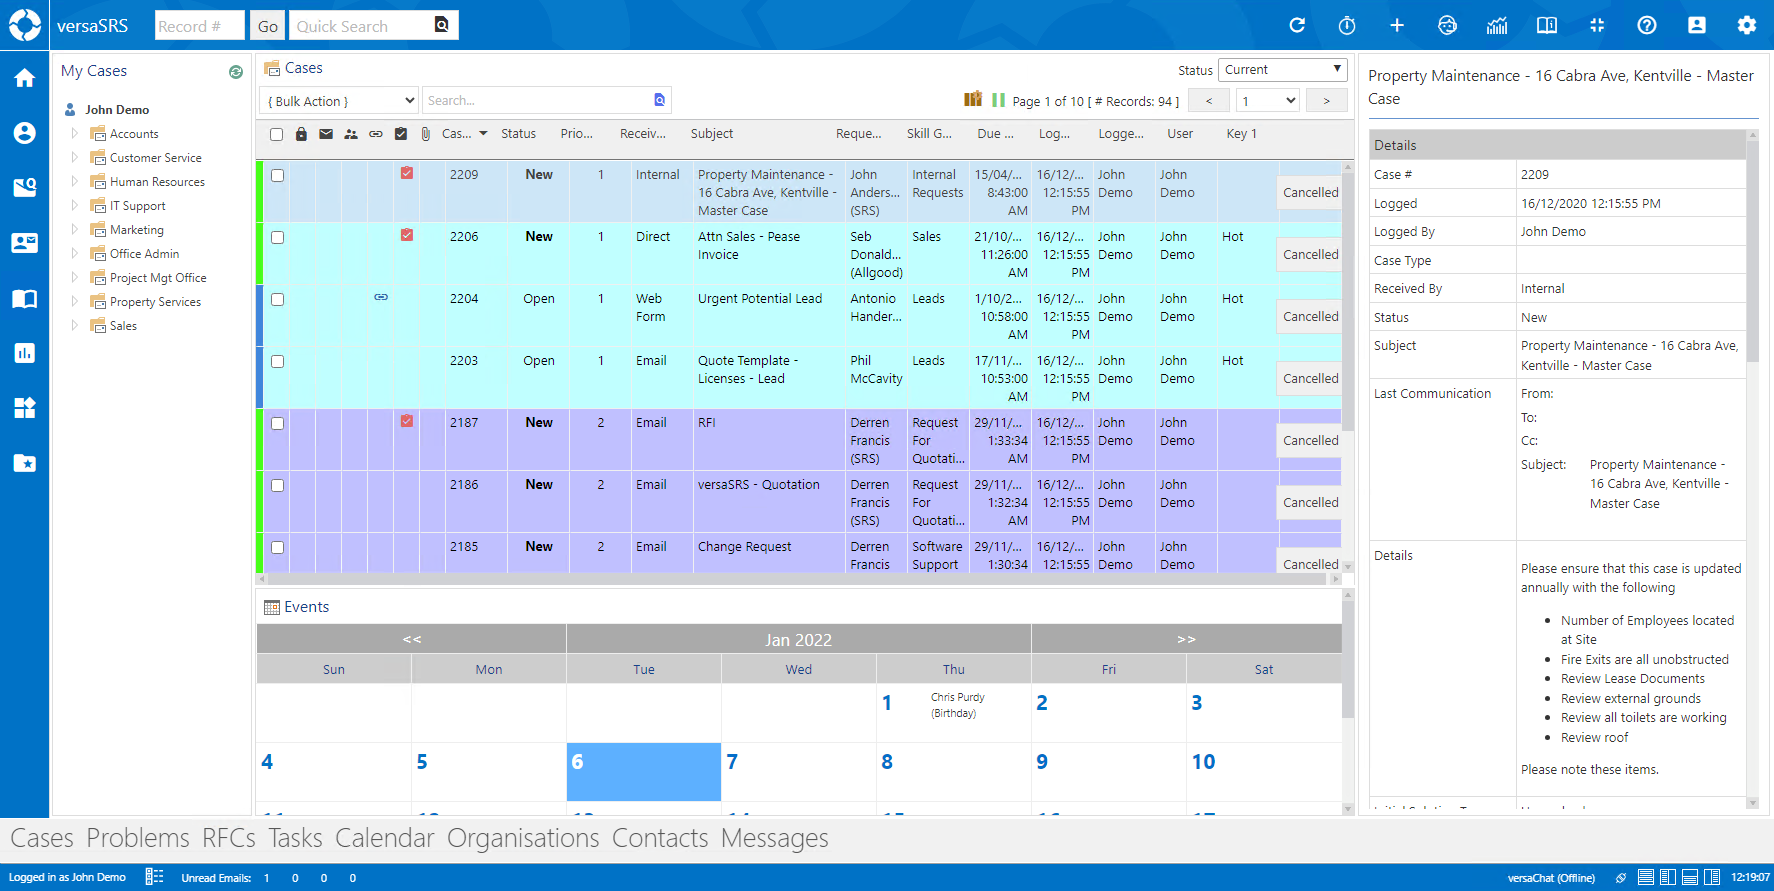Select the checkbox for case 2204
The image size is (1774, 891).
[x=278, y=300]
